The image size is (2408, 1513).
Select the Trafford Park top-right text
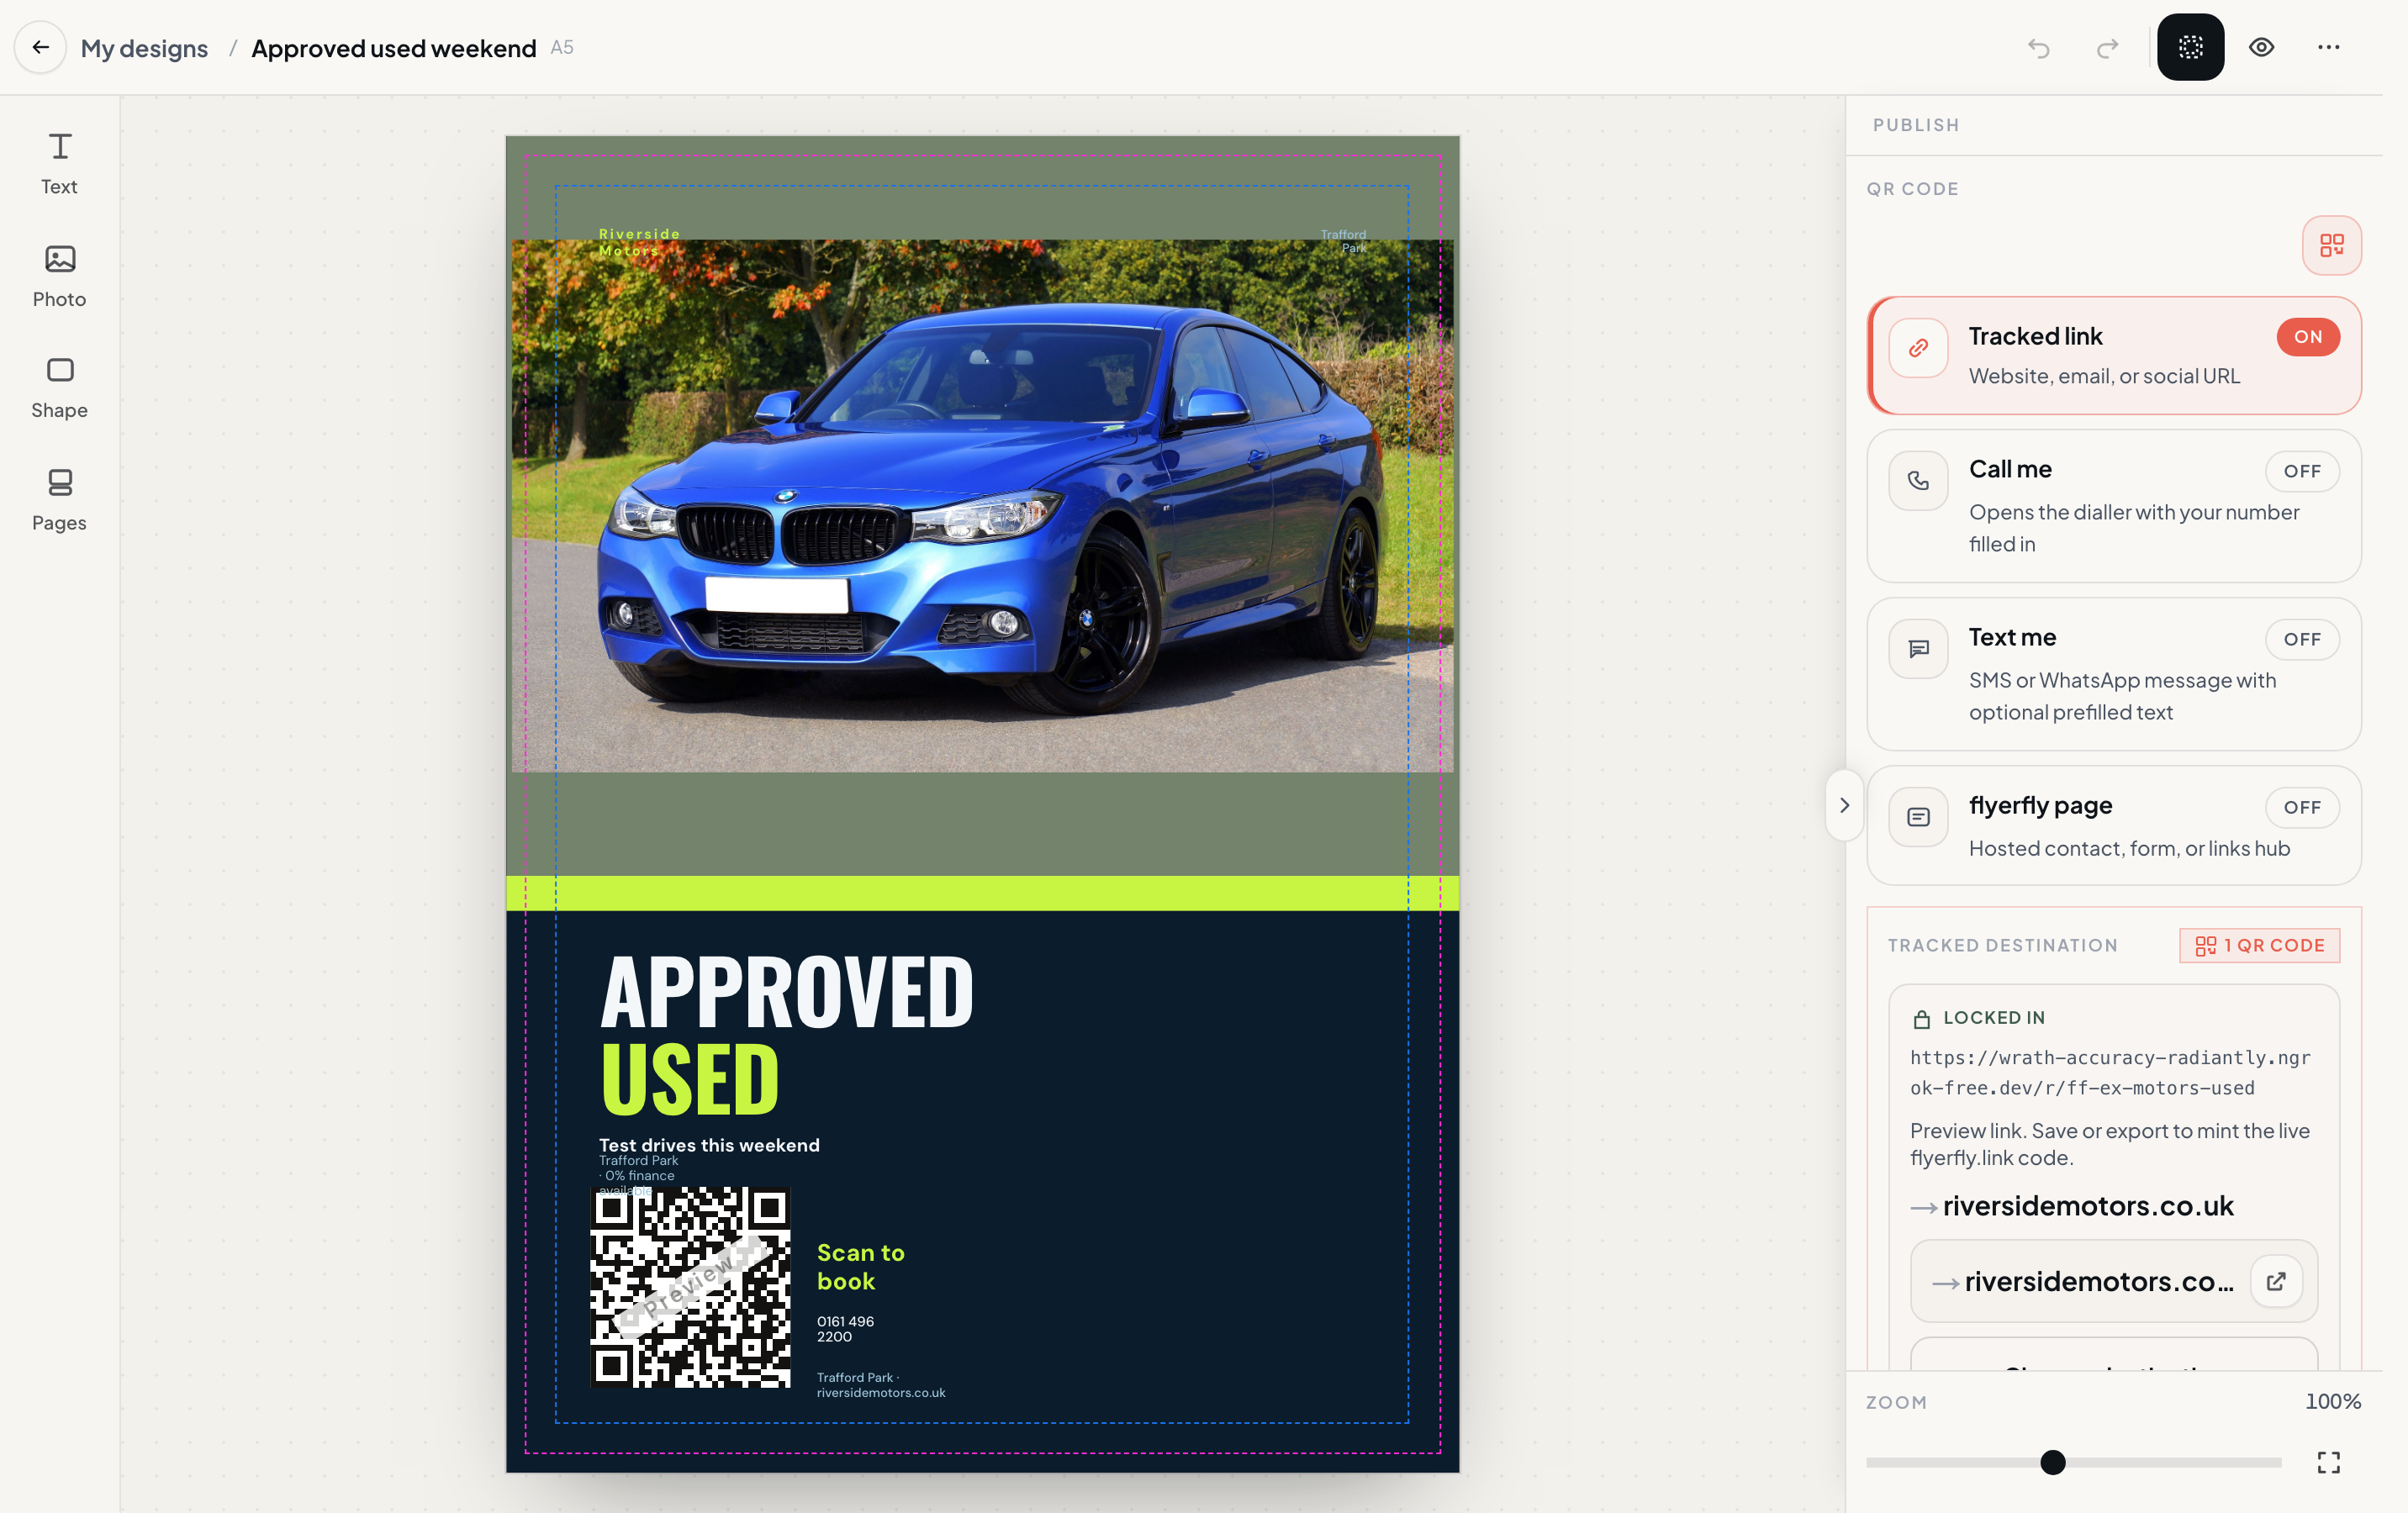click(x=1343, y=241)
